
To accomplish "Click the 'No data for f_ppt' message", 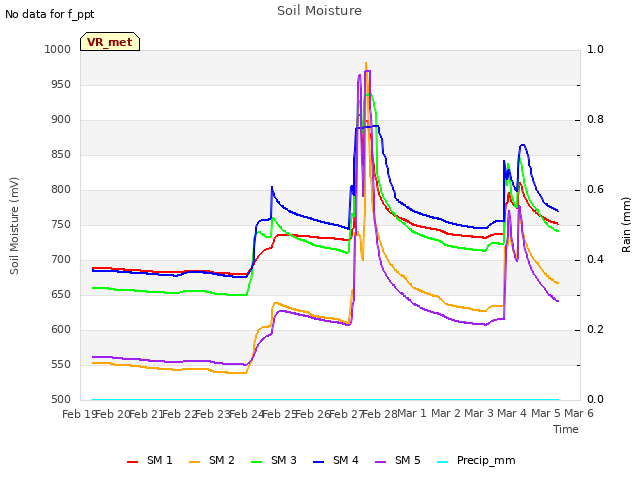I will (x=49, y=14).
